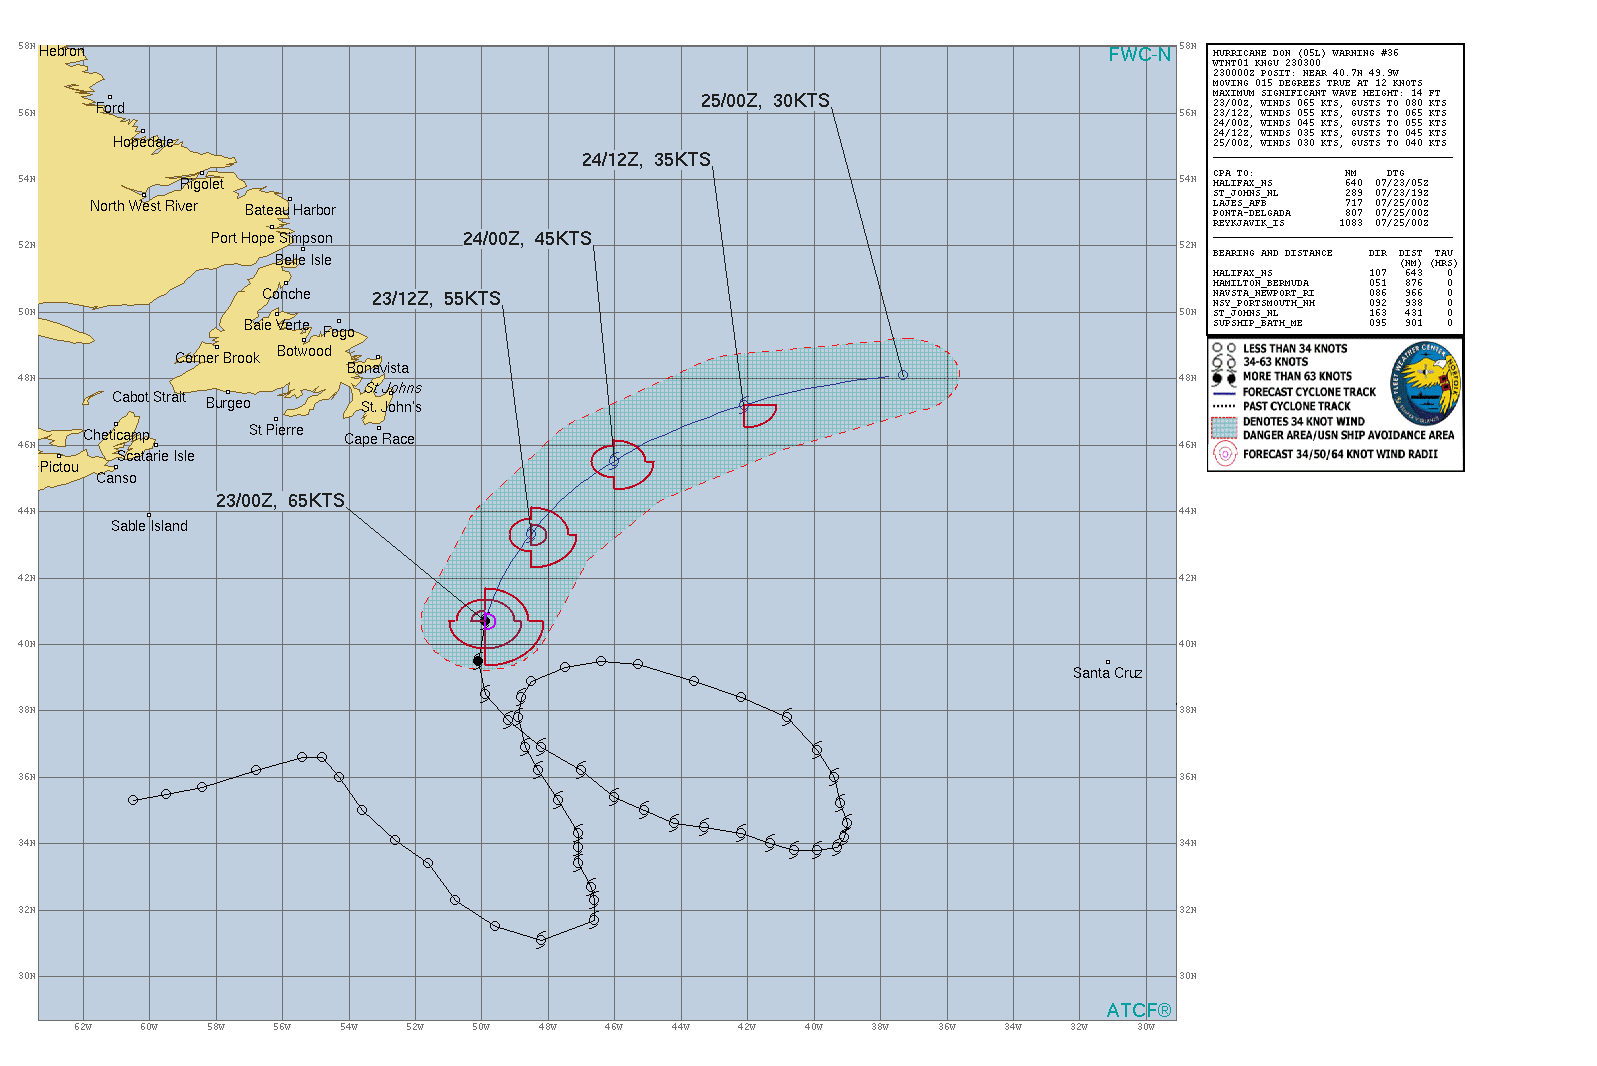Click the '34-63 knots' legend symbols
This screenshot has height=1066, width=1597.
pyautogui.click(x=1224, y=362)
